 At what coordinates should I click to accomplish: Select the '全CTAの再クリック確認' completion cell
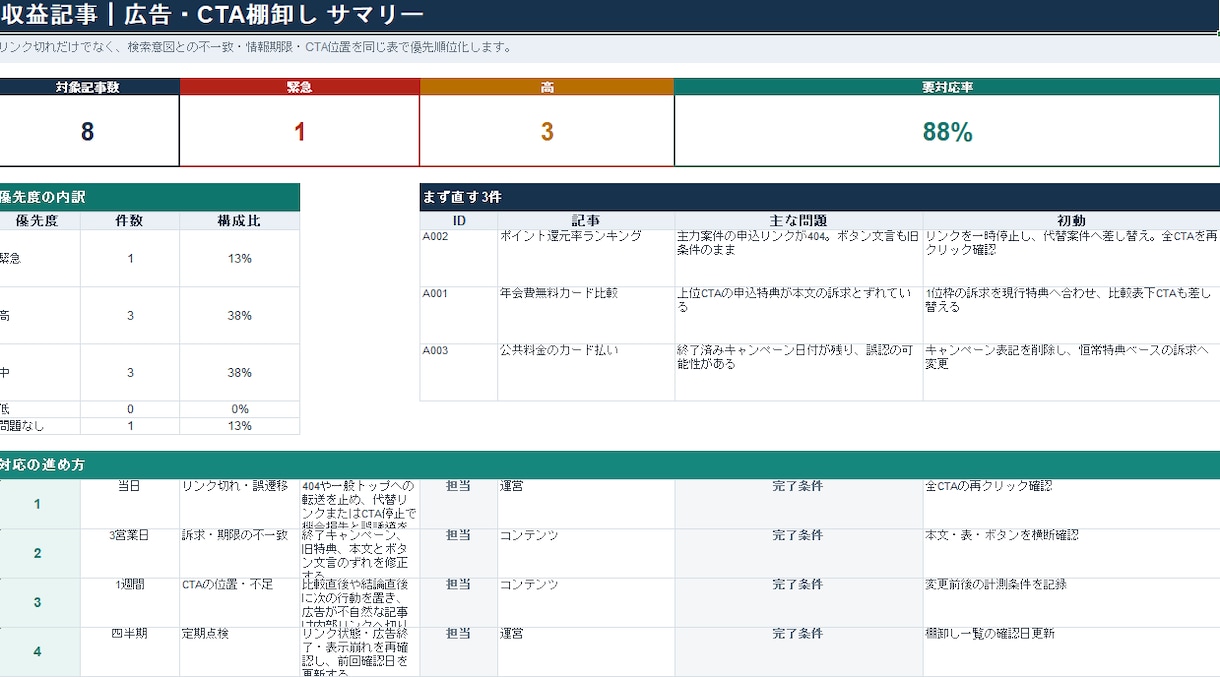click(x=1071, y=504)
